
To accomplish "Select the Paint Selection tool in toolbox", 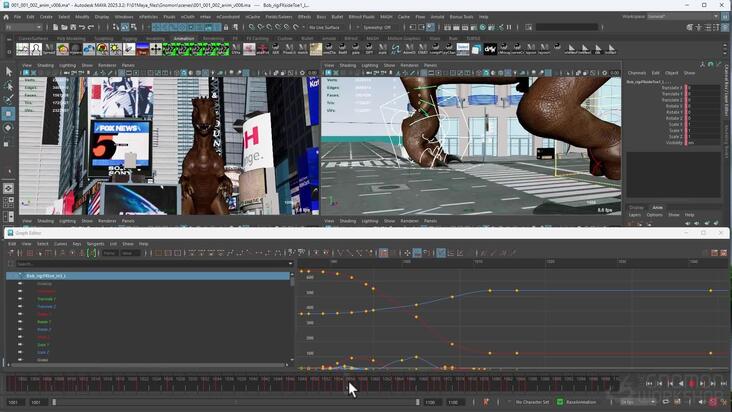I will point(8,99).
